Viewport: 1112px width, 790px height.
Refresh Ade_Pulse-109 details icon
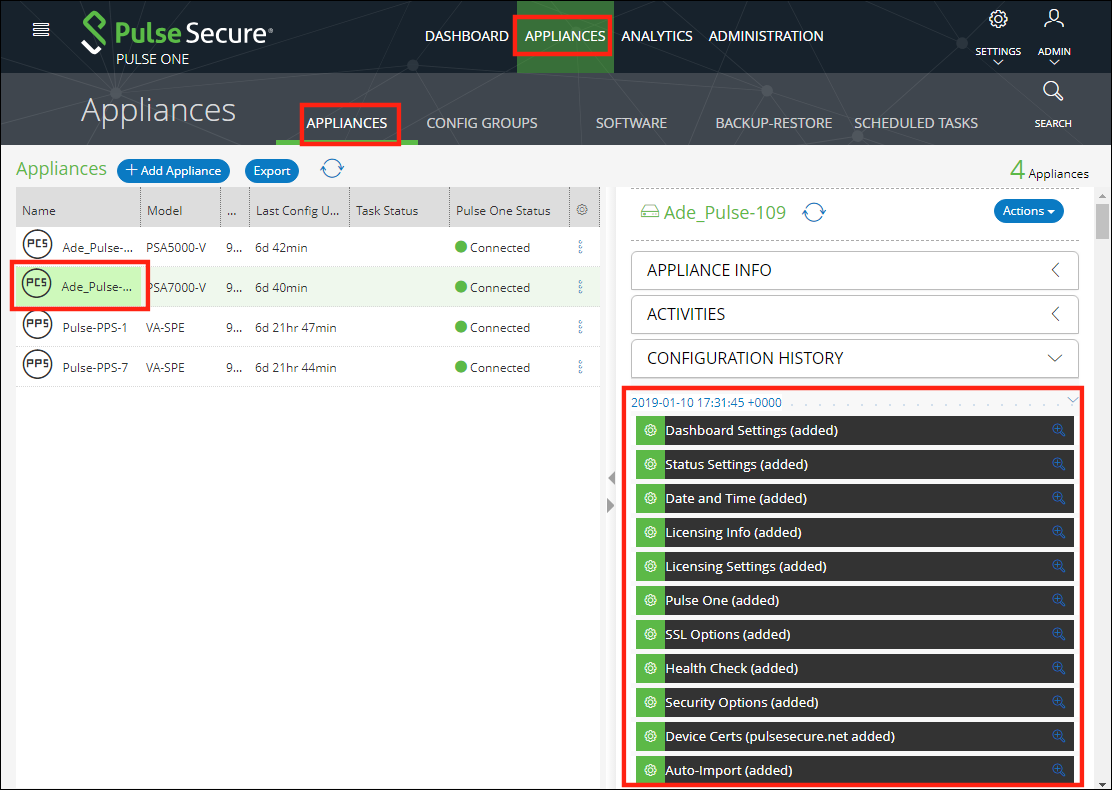point(813,212)
